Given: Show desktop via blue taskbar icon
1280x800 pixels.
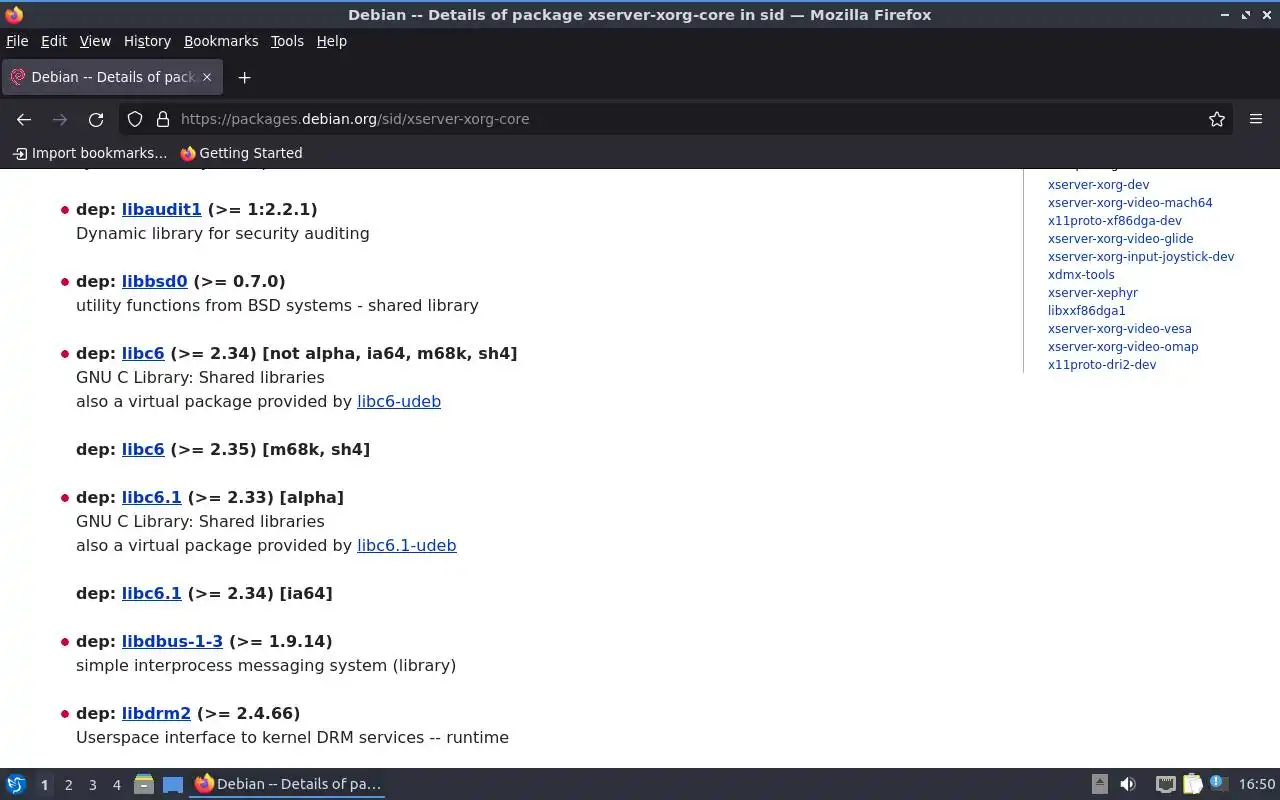Looking at the screenshot, I should 172,784.
